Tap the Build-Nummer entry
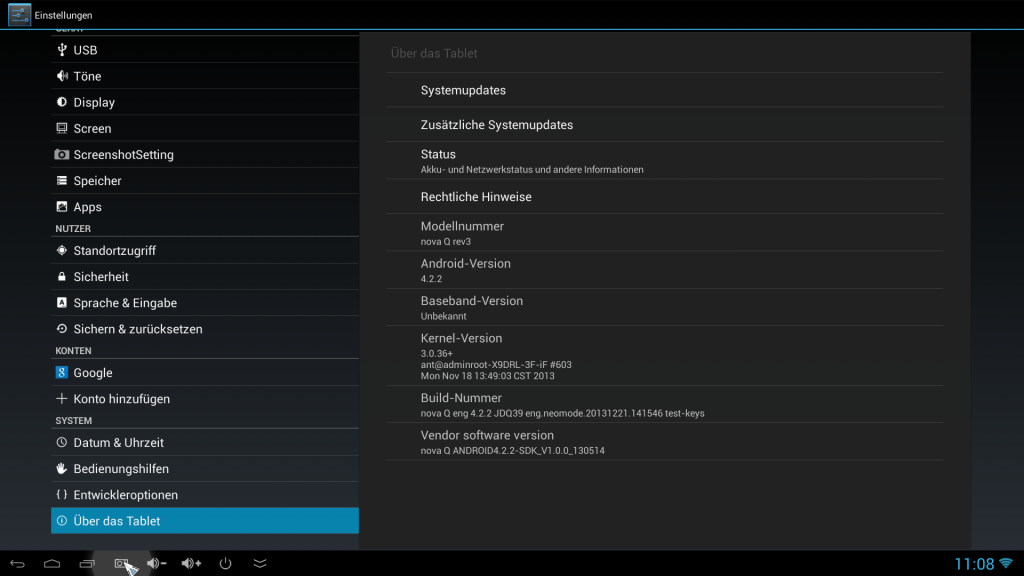 (x=665, y=404)
